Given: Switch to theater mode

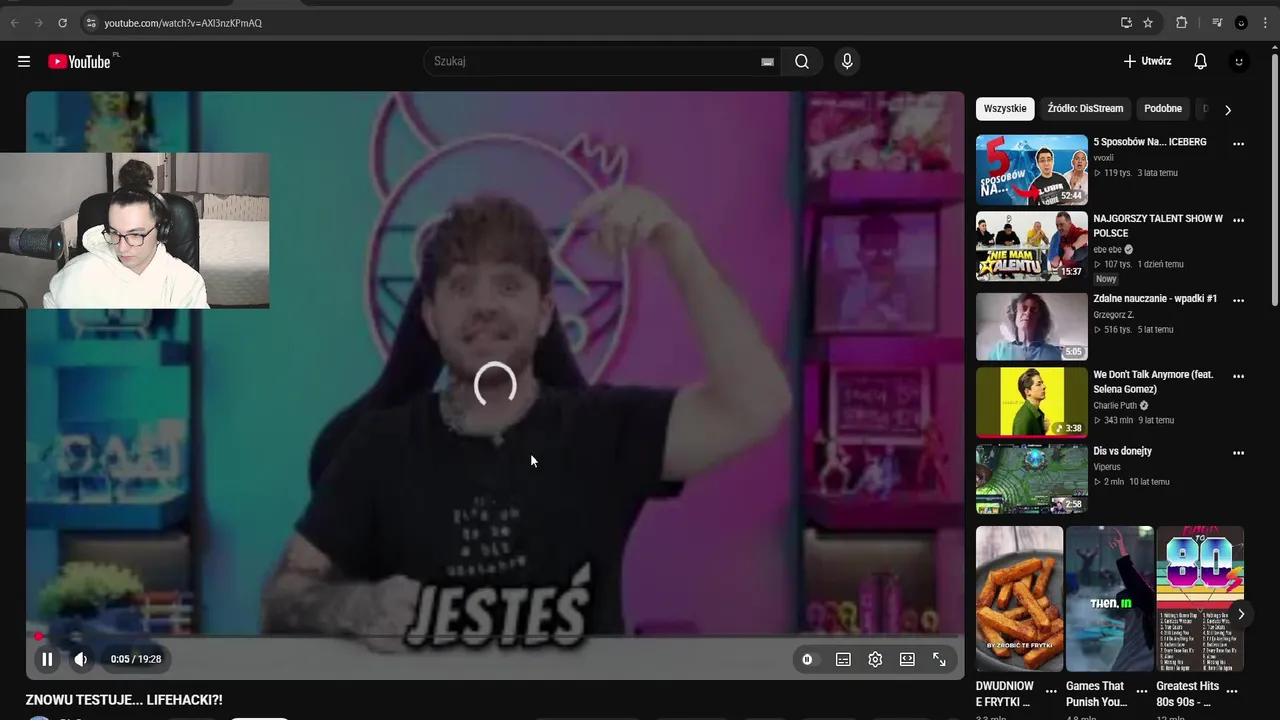Looking at the screenshot, I should (907, 659).
